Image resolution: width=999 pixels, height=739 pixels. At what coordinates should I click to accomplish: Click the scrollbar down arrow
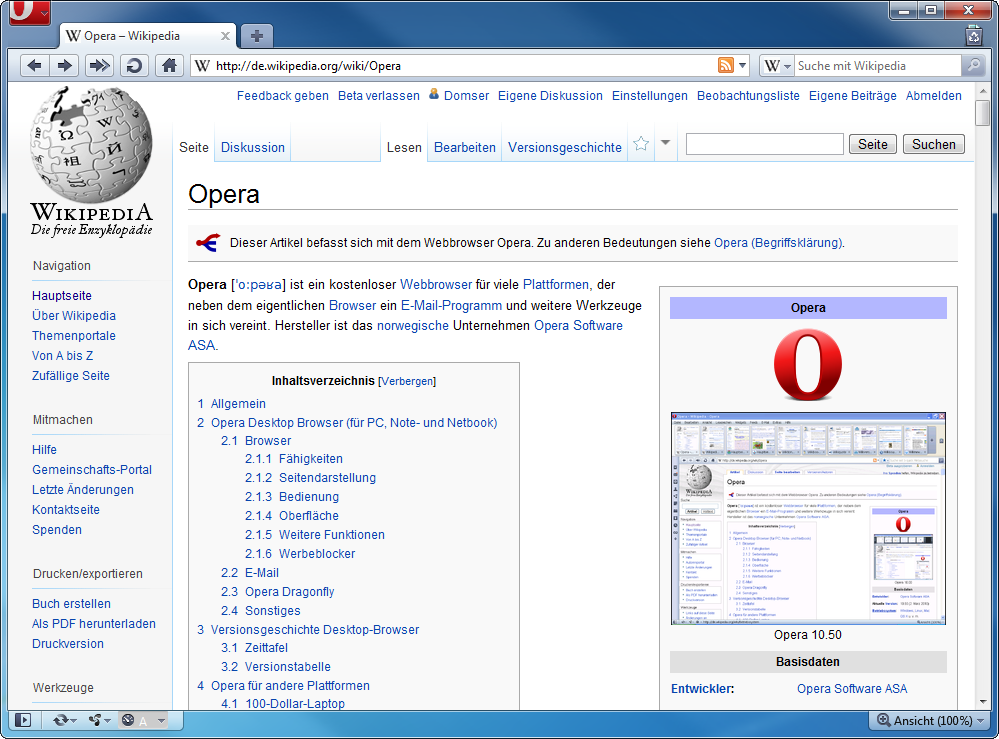pyautogui.click(x=983, y=702)
